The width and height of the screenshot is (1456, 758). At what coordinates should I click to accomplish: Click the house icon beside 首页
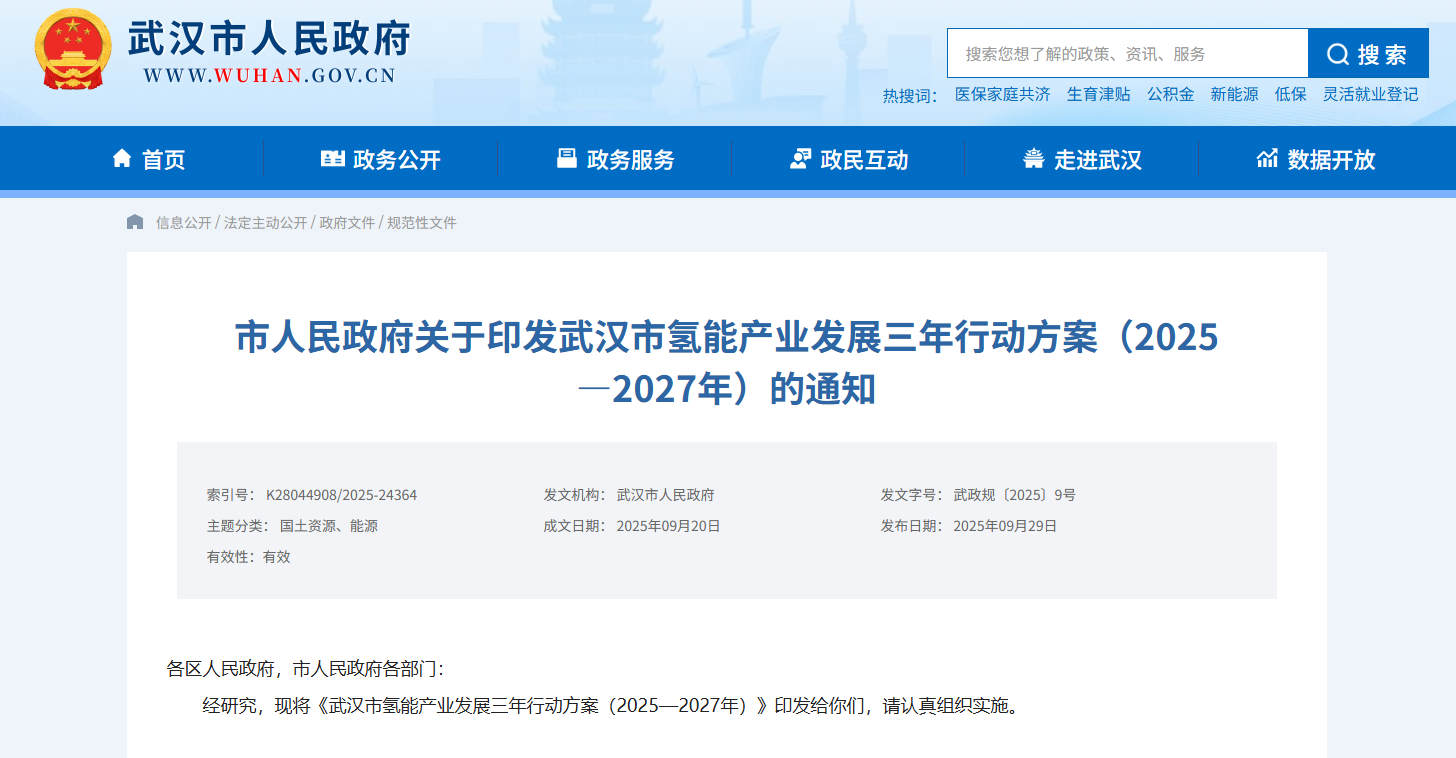122,157
